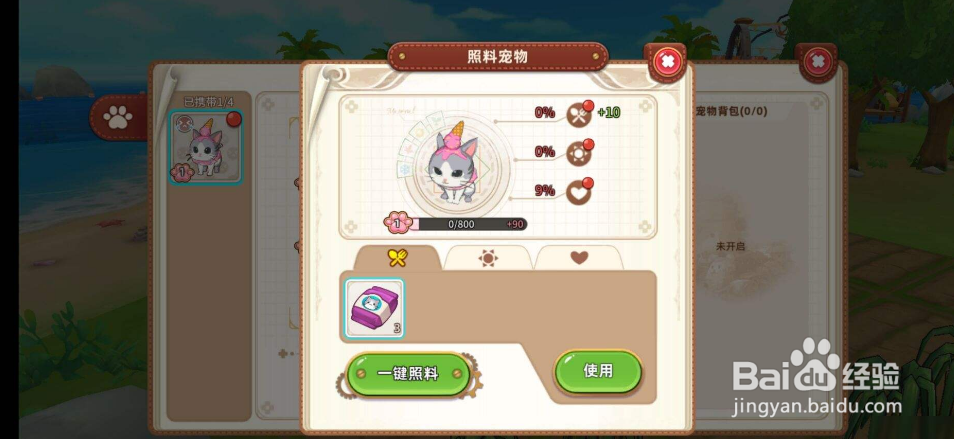Screen dimensions: 954x439
Task: Click the cleanliness sun status icon
Action: coord(578,153)
